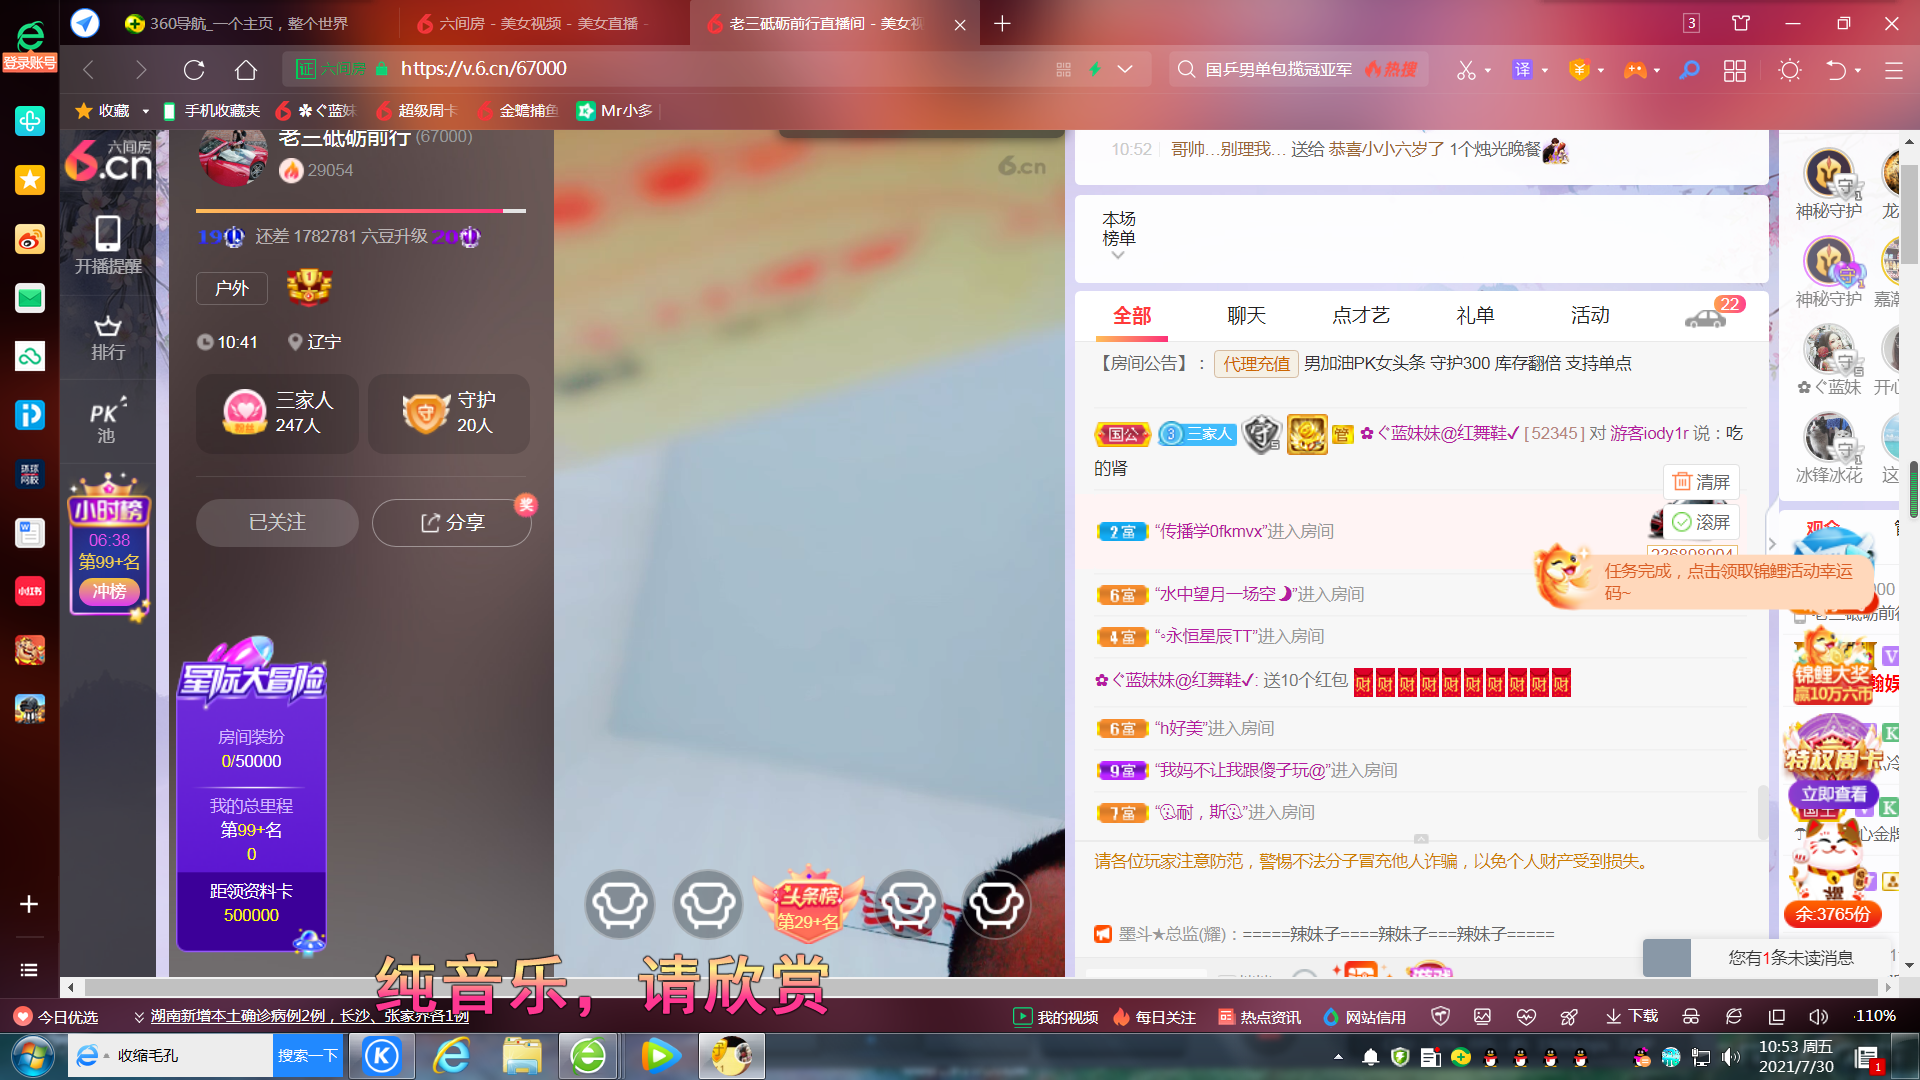Toggle the 滚屏 auto-scroll option

click(x=1702, y=522)
